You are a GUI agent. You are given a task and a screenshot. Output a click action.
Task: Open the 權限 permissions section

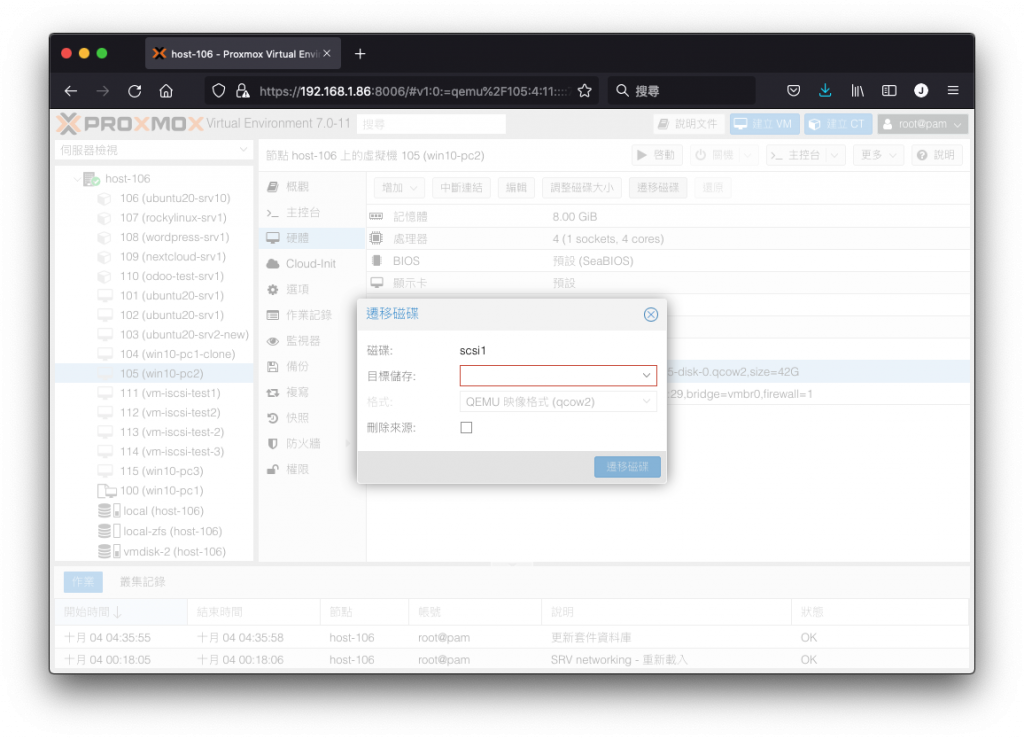pyautogui.click(x=312, y=469)
